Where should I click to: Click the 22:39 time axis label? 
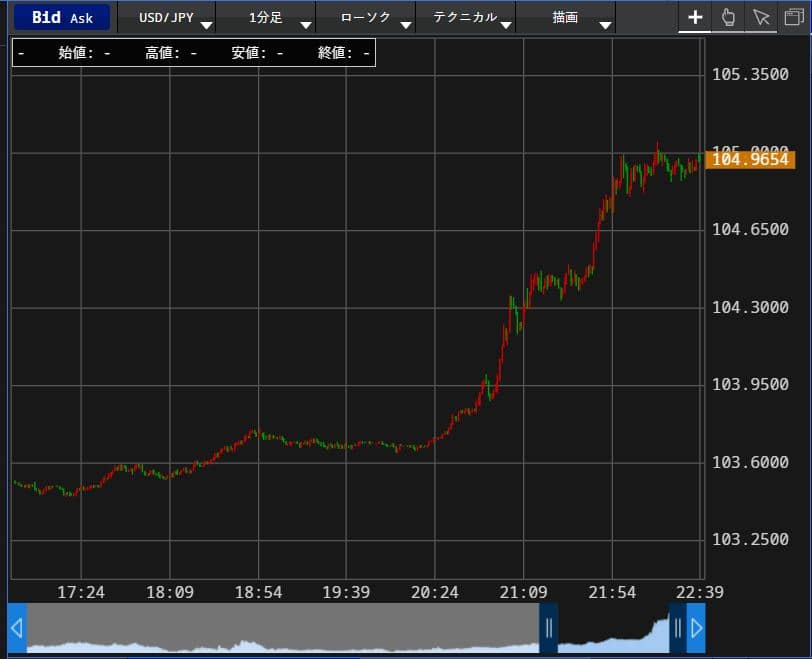tap(700, 592)
